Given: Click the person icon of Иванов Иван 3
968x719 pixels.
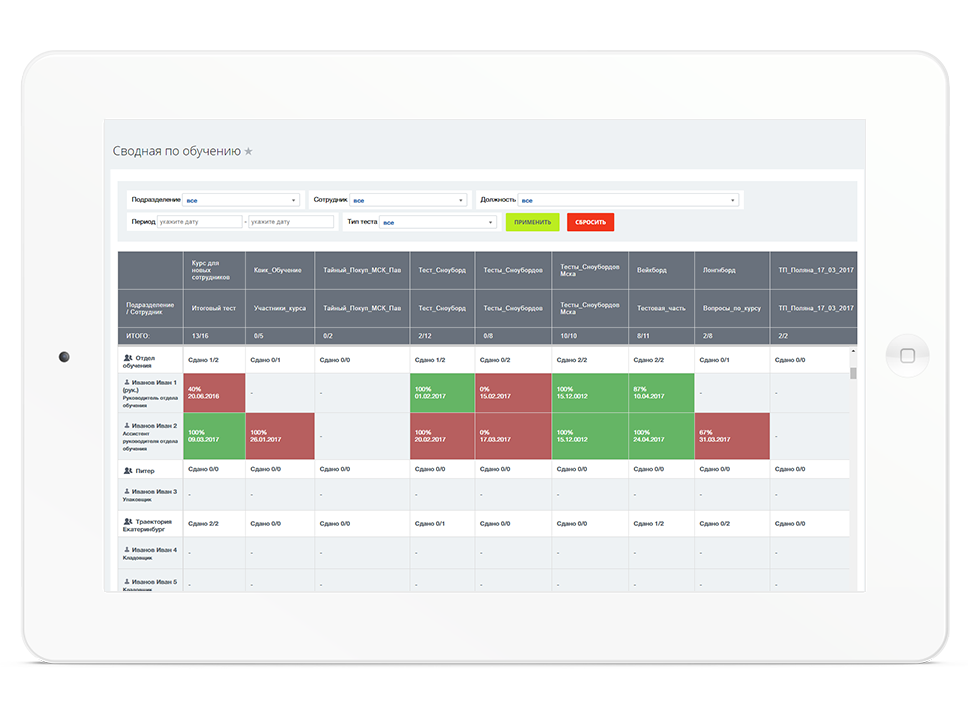Looking at the screenshot, I should pyautogui.click(x=127, y=491).
